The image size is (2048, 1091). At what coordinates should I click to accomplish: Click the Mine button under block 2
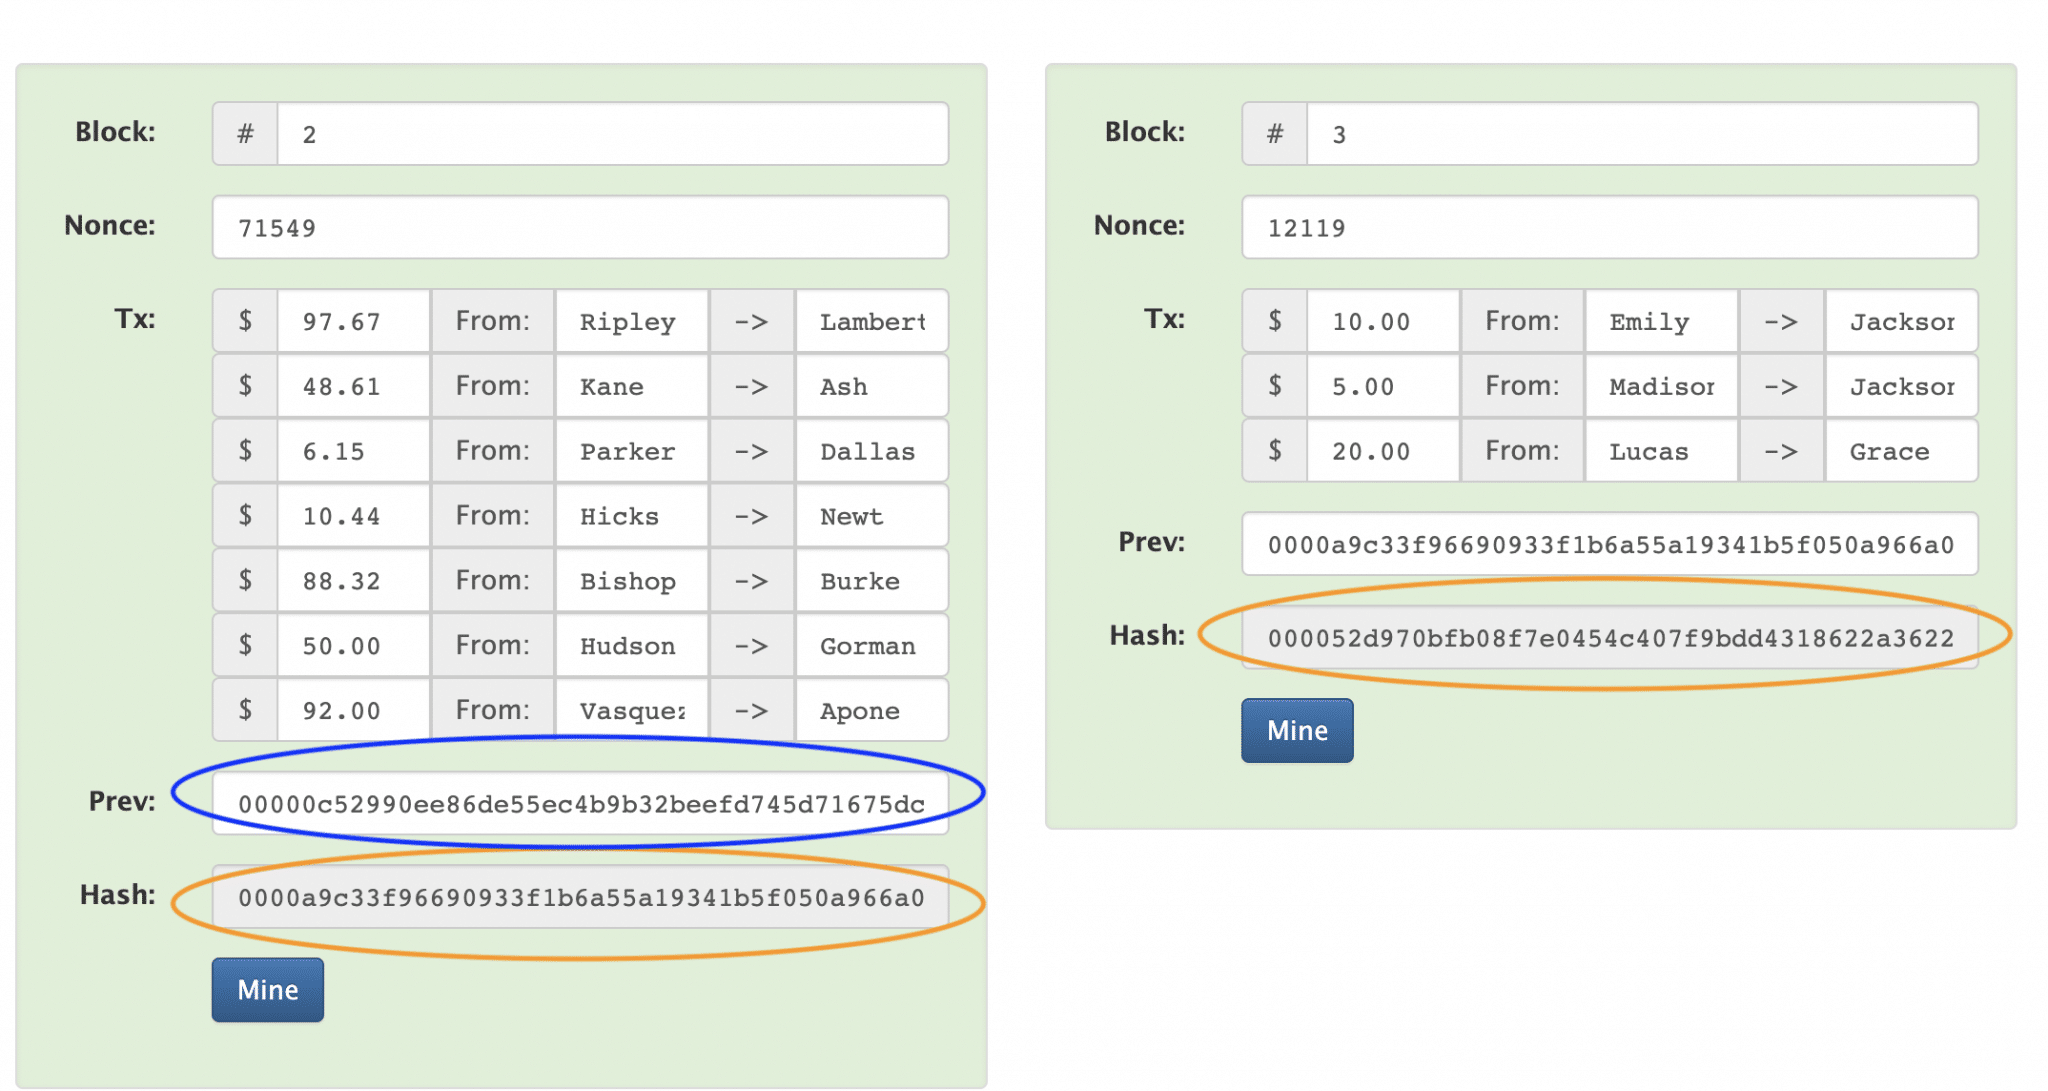267,989
